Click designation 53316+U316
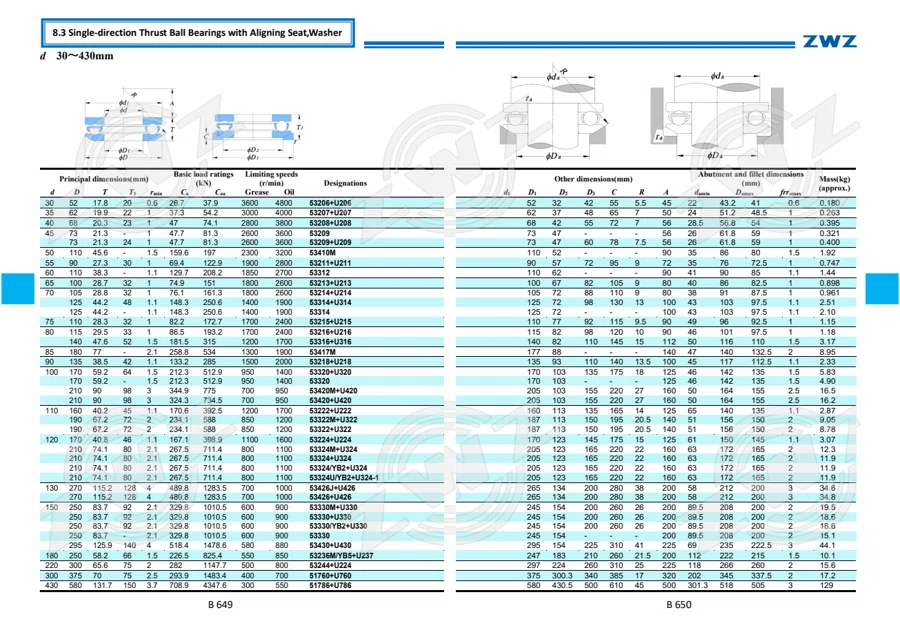Image resolution: width=900 pixels, height=637 pixels. 330,342
